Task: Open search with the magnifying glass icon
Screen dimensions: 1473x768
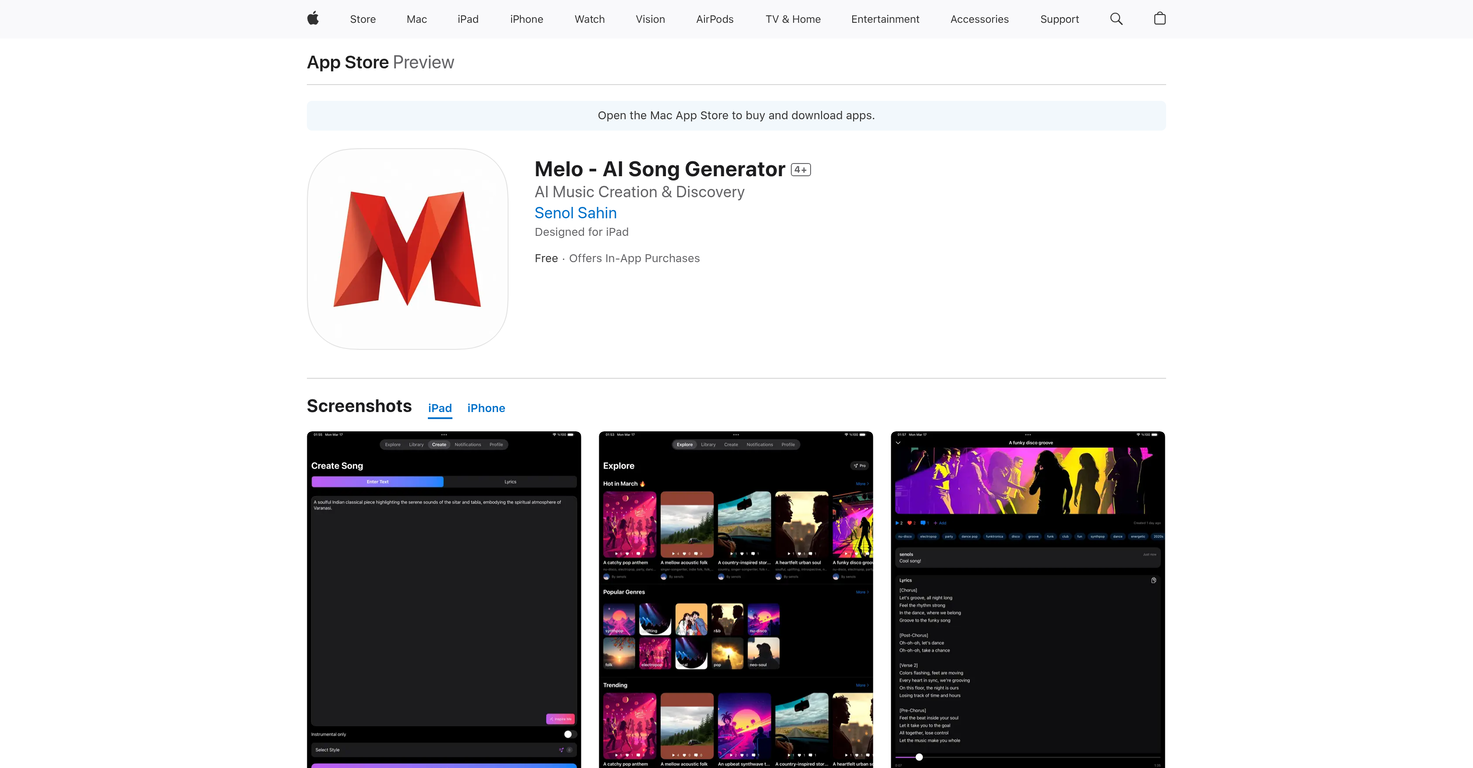Action: pyautogui.click(x=1116, y=19)
